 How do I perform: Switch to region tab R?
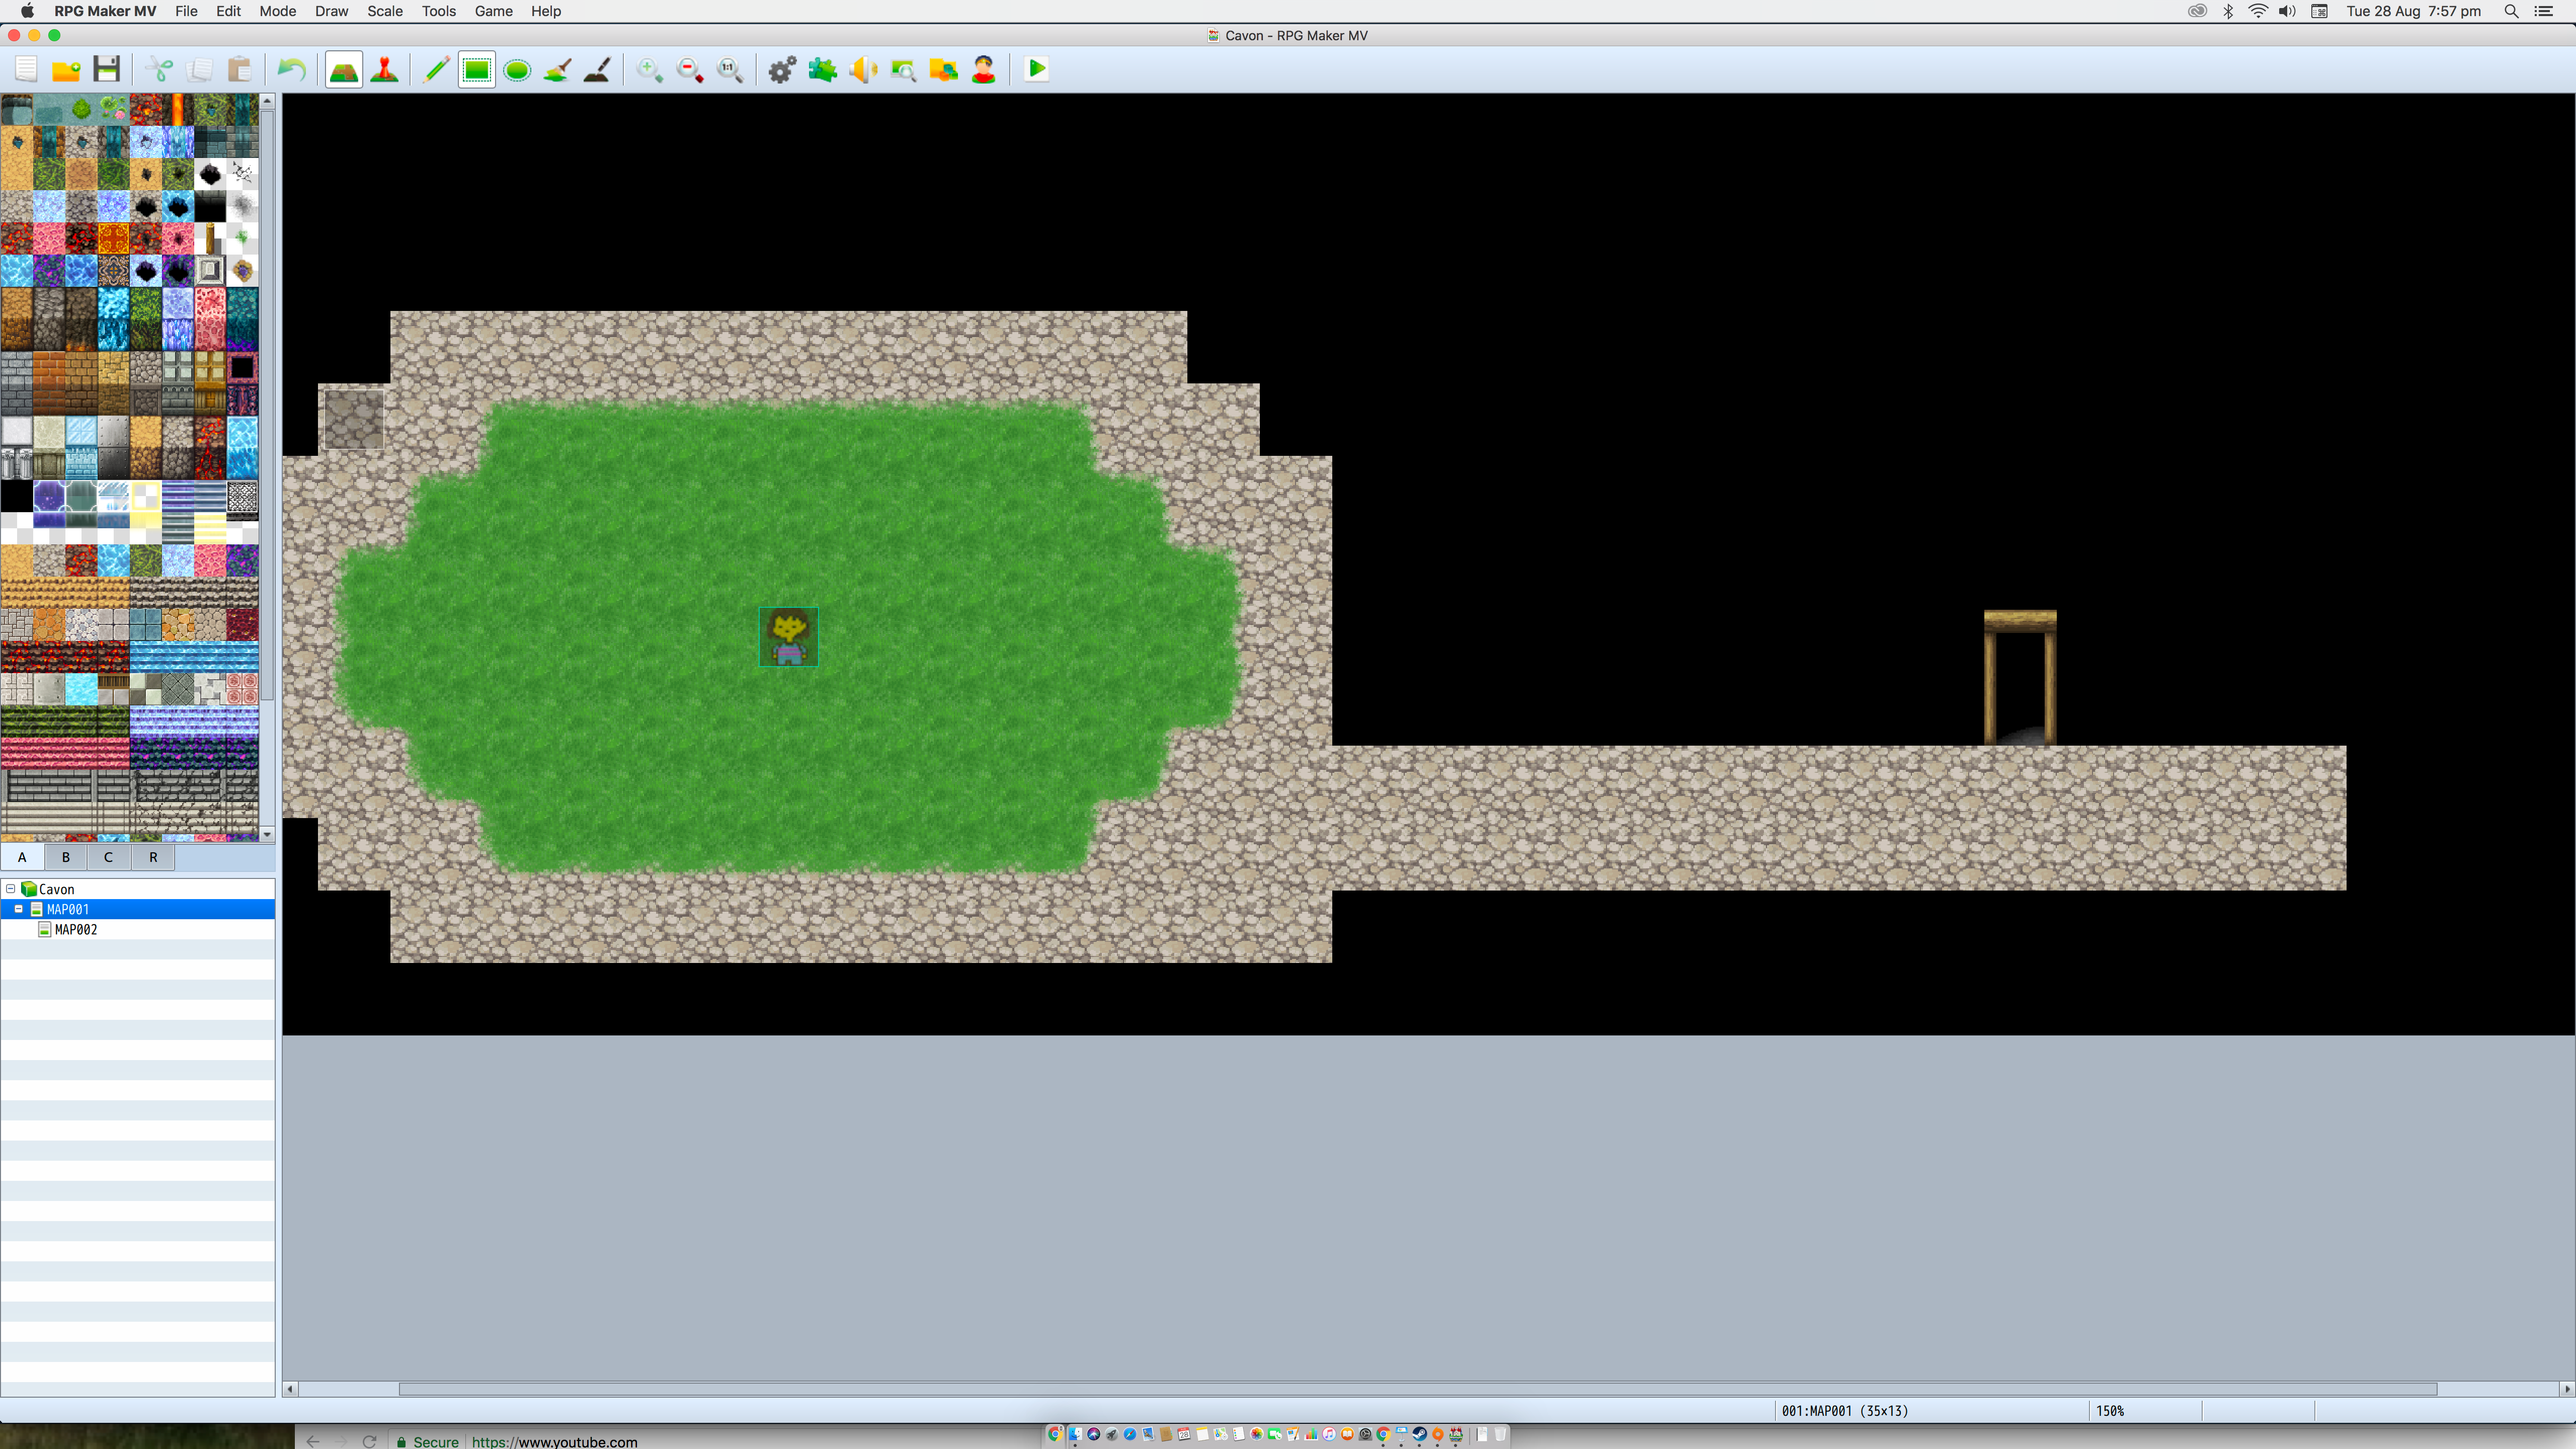153,857
